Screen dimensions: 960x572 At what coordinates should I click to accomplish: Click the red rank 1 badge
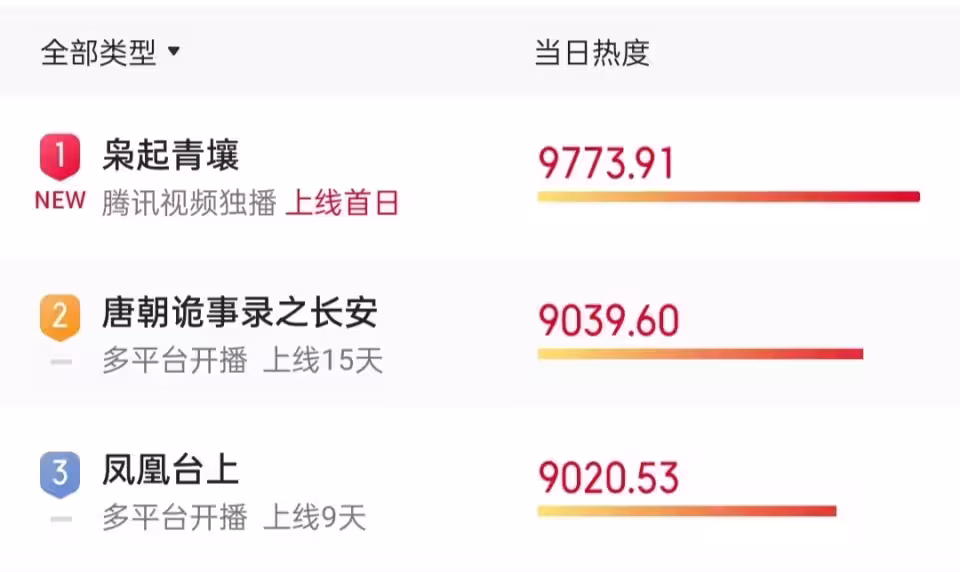click(x=60, y=157)
